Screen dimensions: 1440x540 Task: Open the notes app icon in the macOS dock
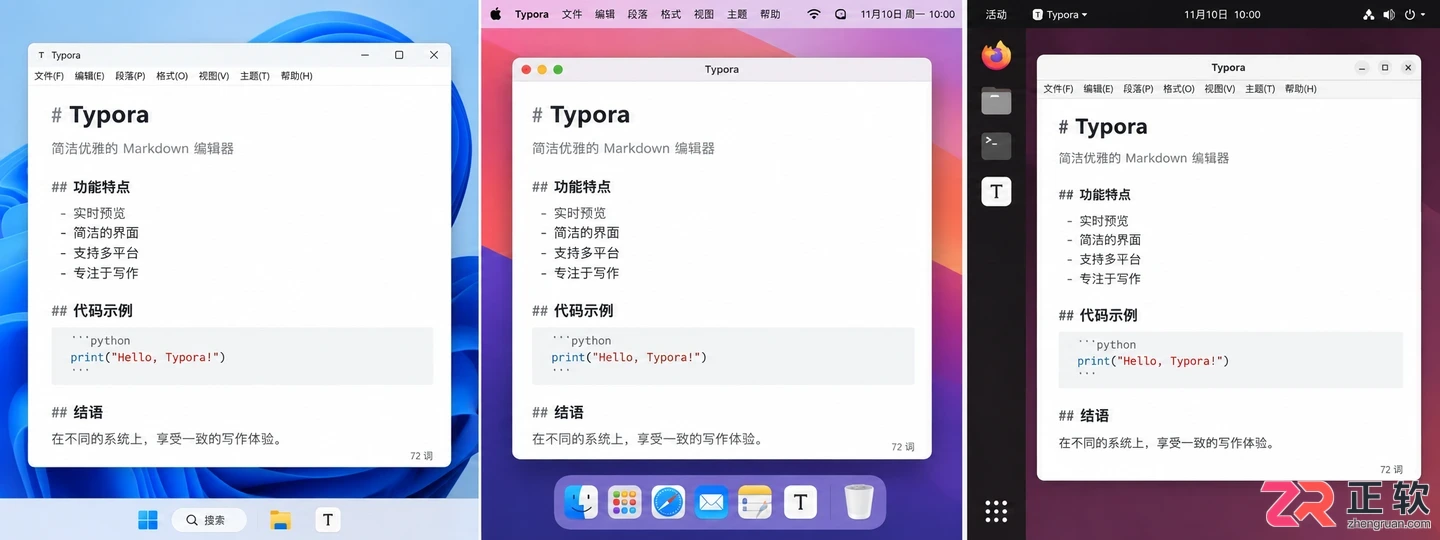756,502
